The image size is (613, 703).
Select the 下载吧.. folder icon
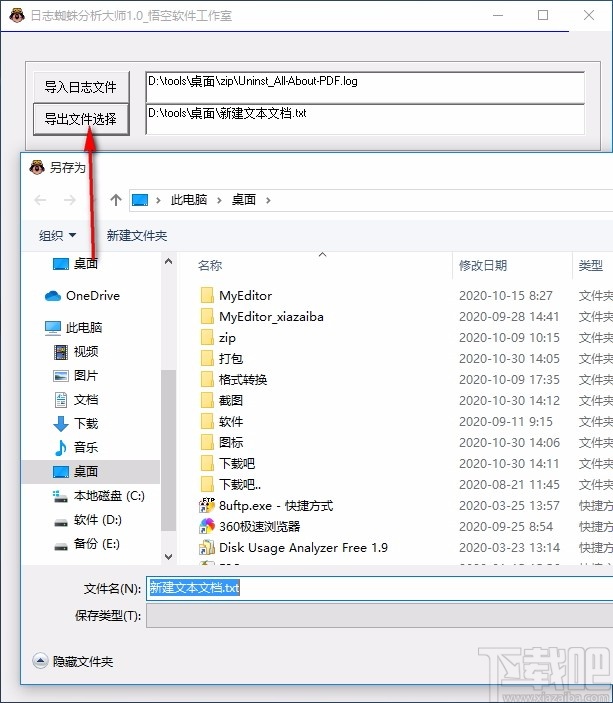pyautogui.click(x=207, y=484)
